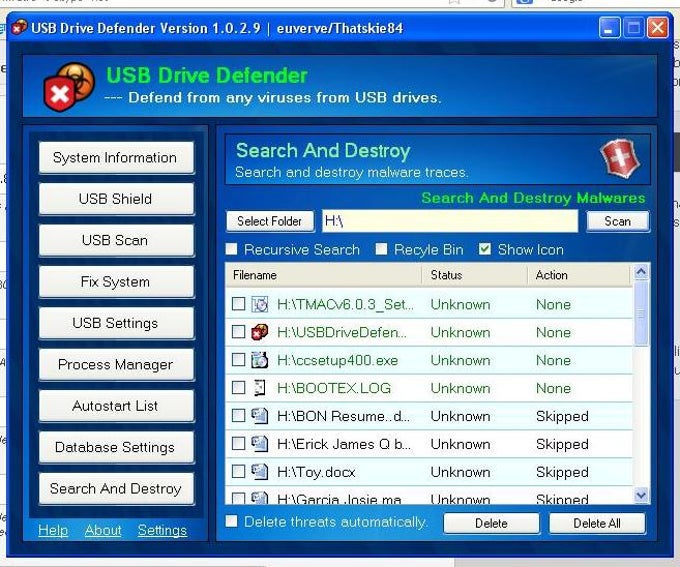
Task: Click the red cross shield icon
Action: (620, 158)
